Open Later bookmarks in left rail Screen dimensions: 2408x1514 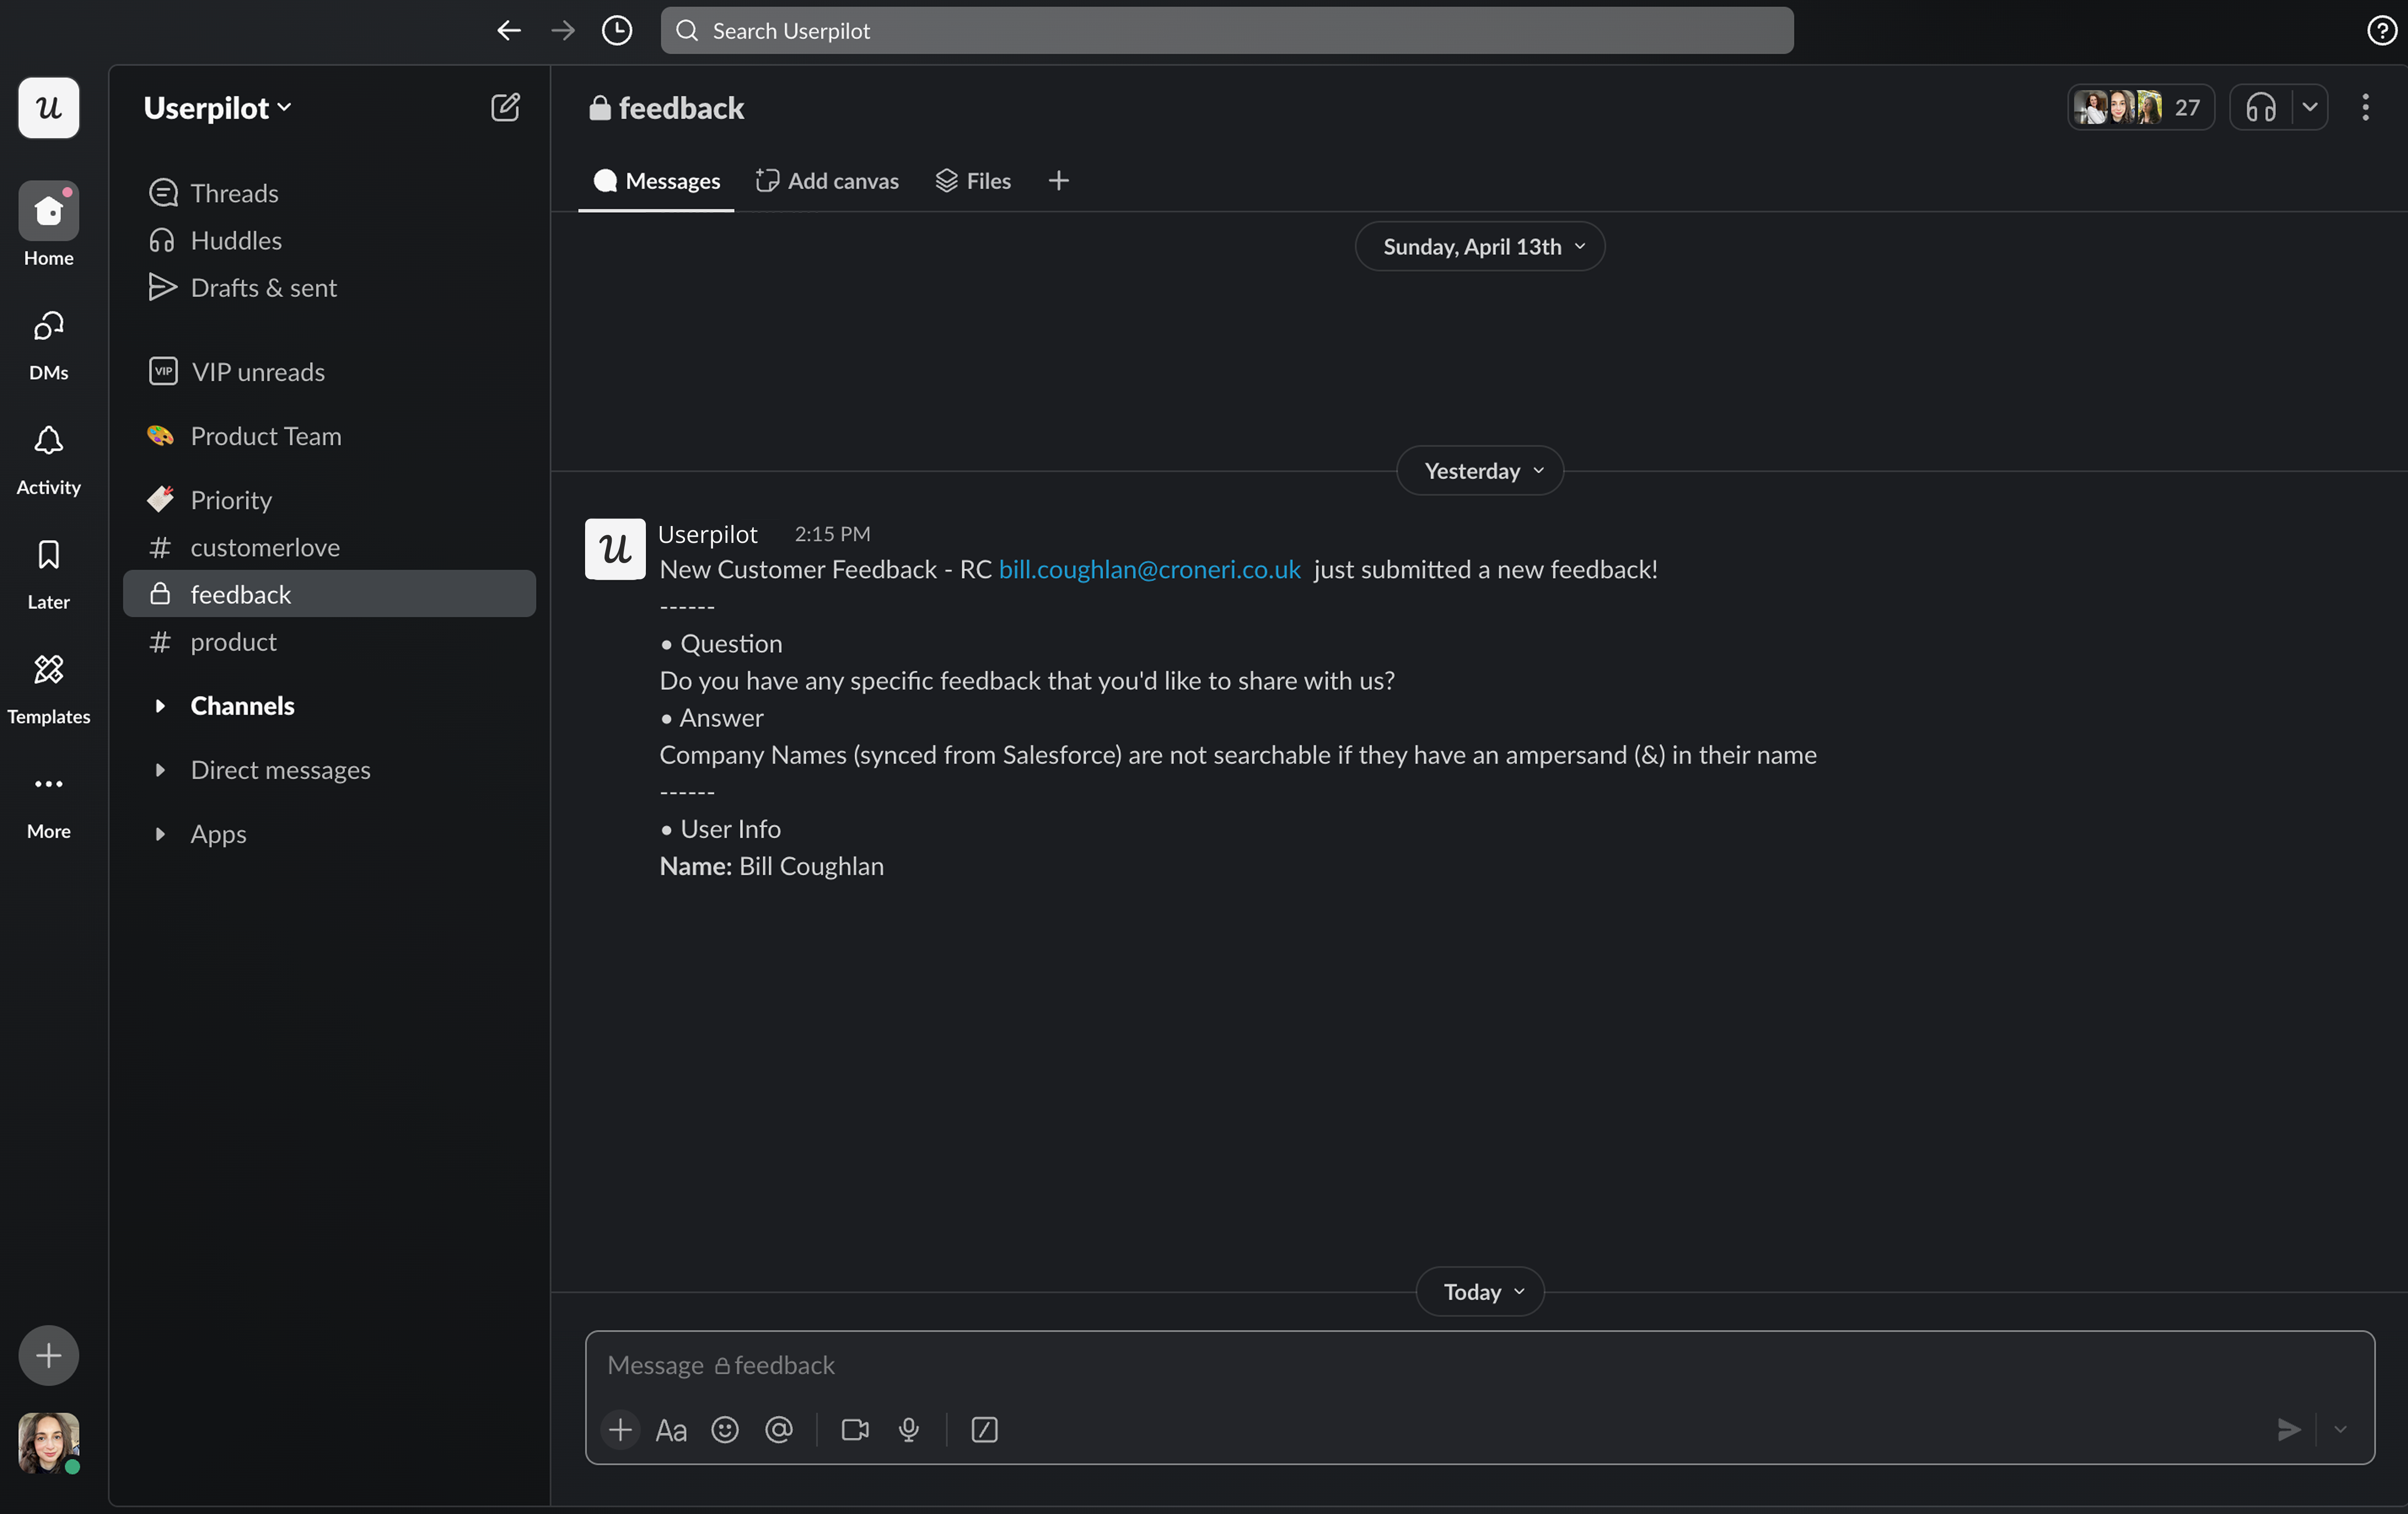(48, 571)
